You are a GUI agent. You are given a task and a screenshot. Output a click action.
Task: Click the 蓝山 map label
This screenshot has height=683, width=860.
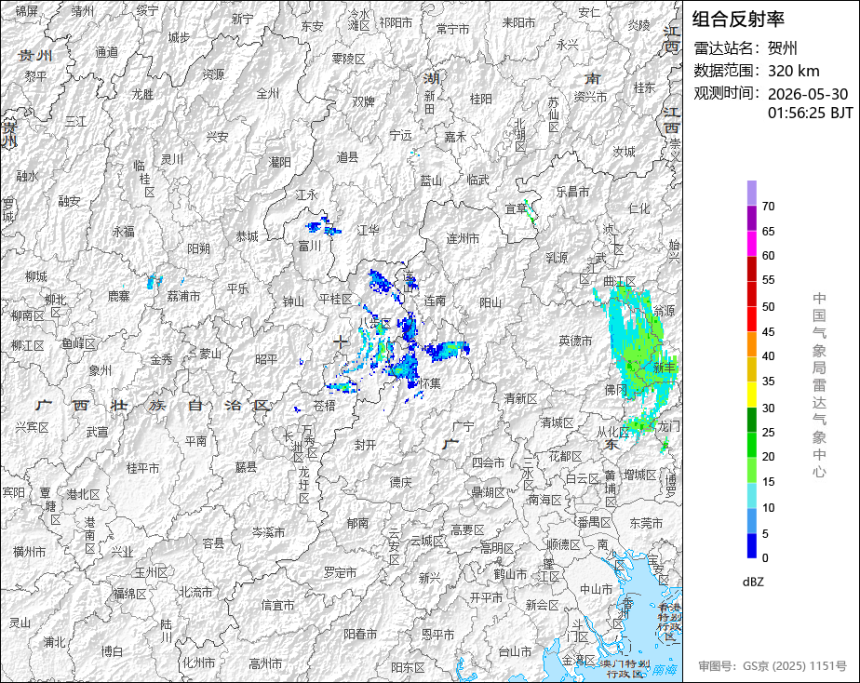(431, 180)
